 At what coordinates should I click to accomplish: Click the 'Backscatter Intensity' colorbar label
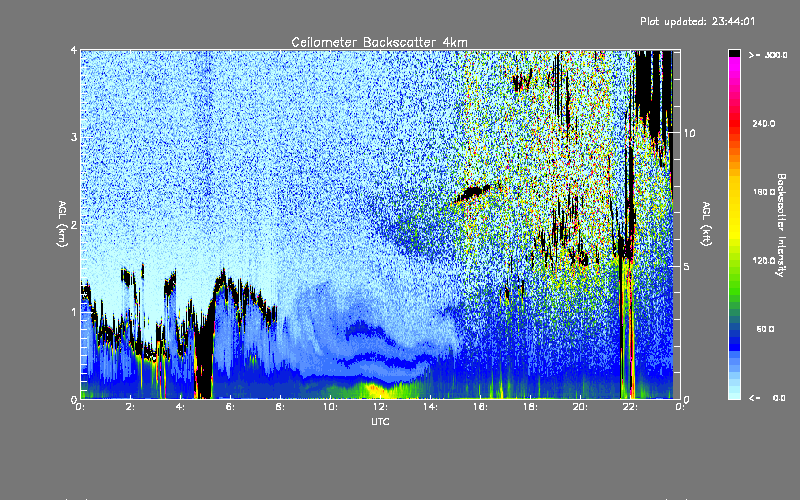pos(781,225)
